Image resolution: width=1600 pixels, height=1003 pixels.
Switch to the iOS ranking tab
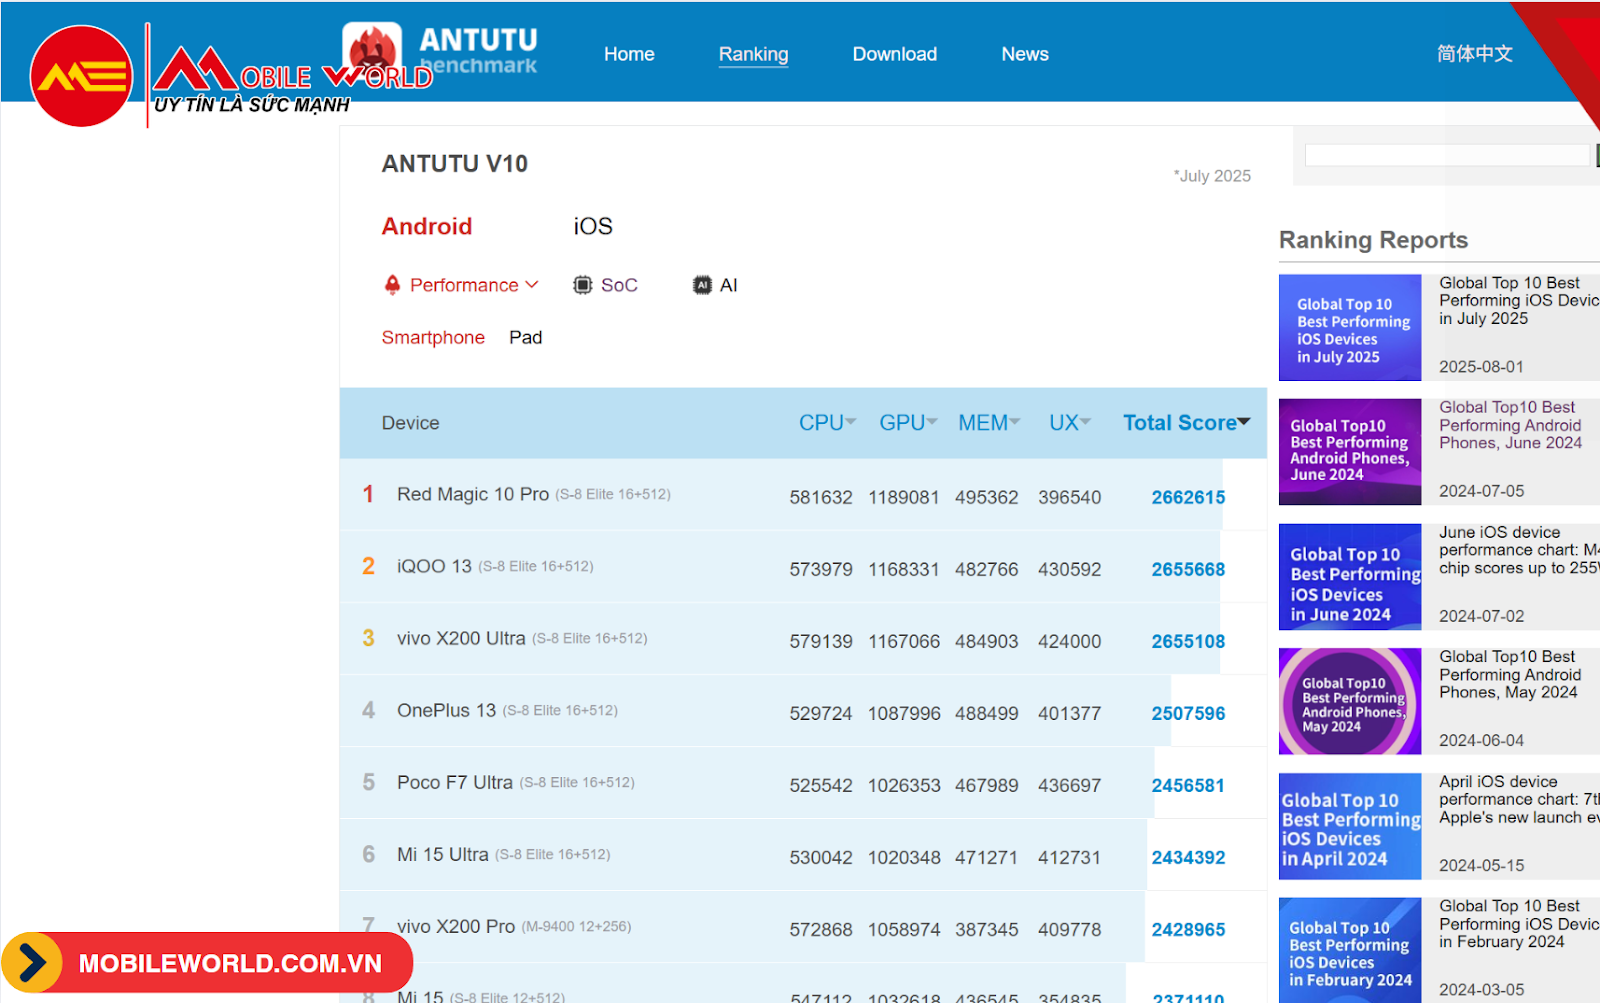pos(593,227)
